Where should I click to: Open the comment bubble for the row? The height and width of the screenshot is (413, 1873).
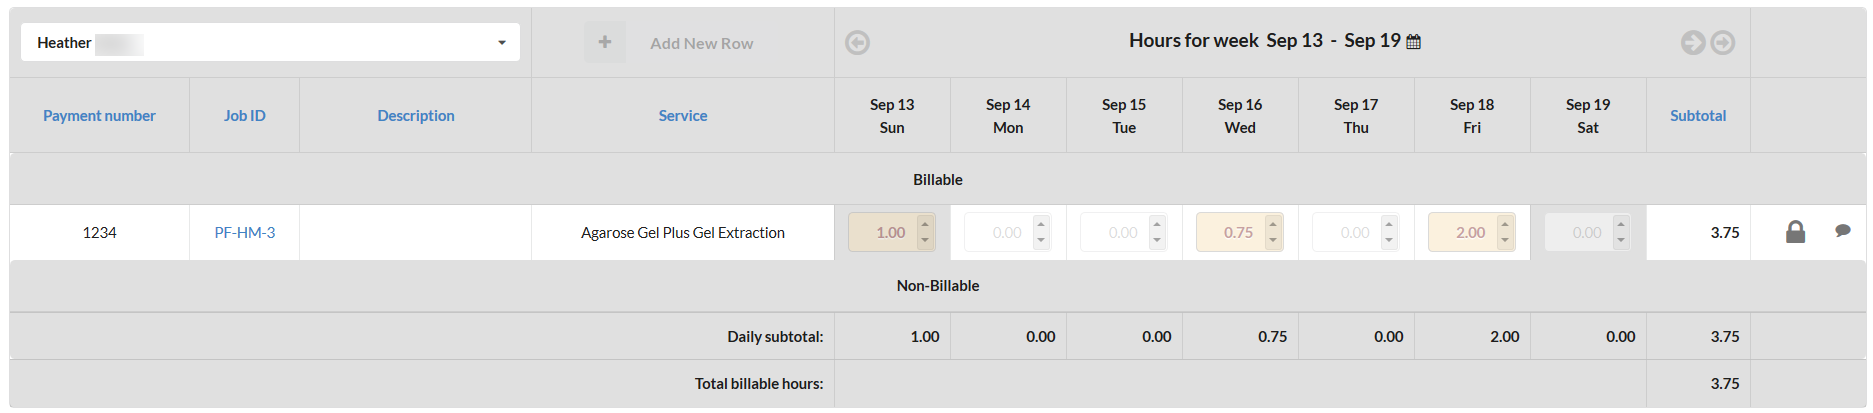point(1842,231)
